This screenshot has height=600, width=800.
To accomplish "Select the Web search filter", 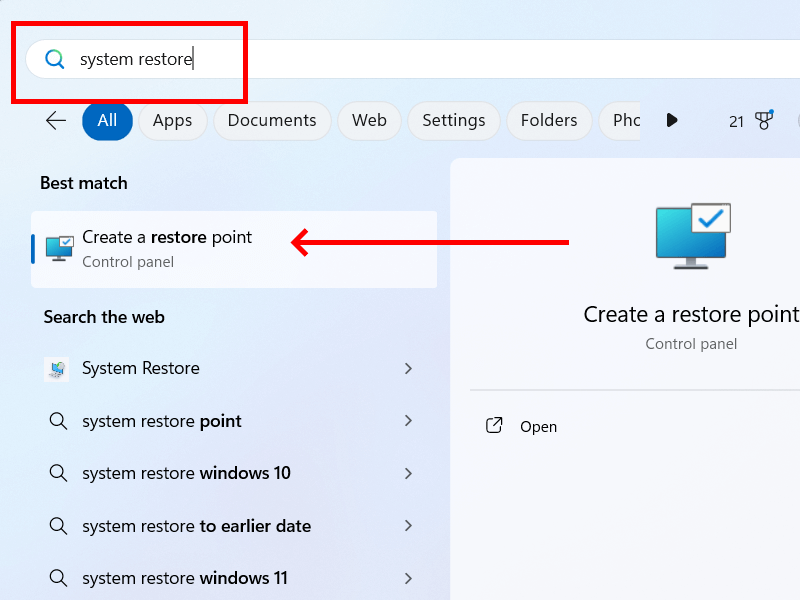I will pyautogui.click(x=369, y=120).
